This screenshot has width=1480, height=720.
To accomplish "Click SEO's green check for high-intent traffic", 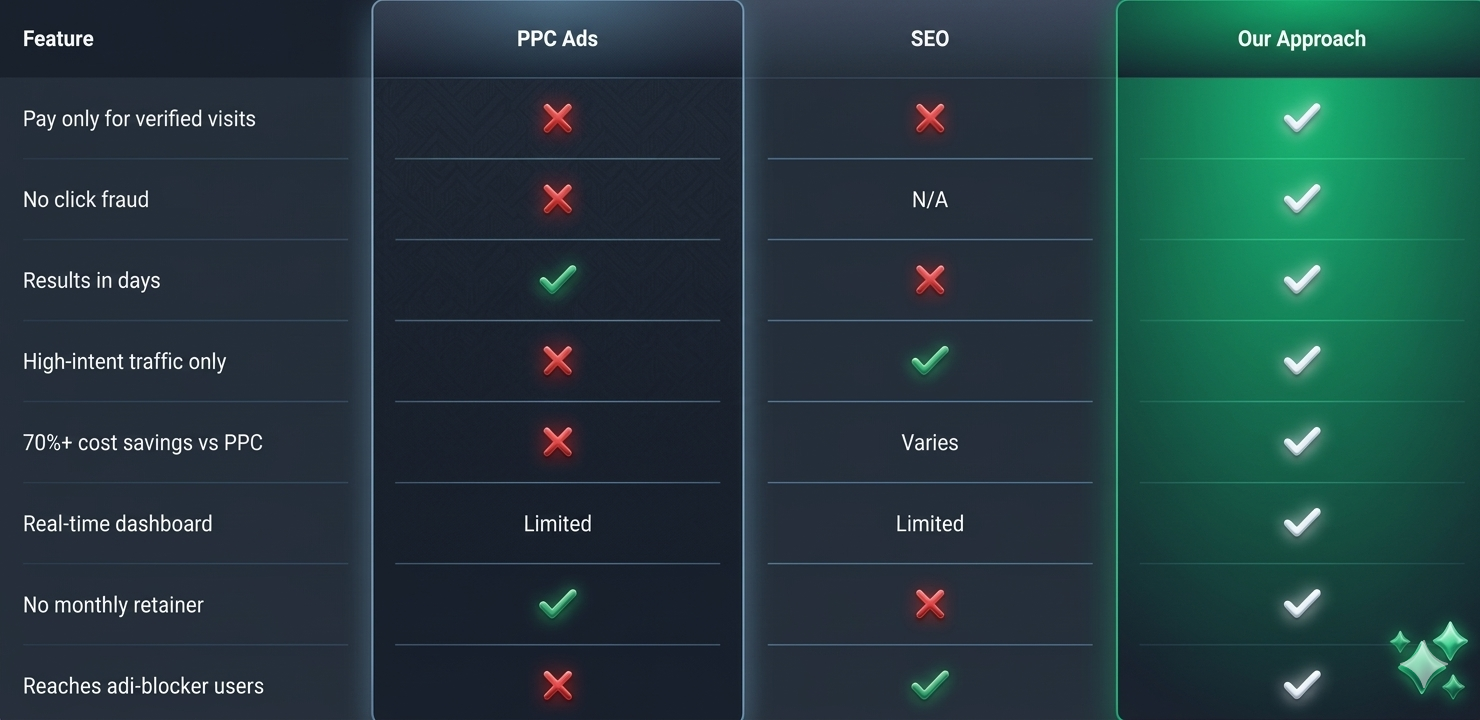I will point(929,361).
